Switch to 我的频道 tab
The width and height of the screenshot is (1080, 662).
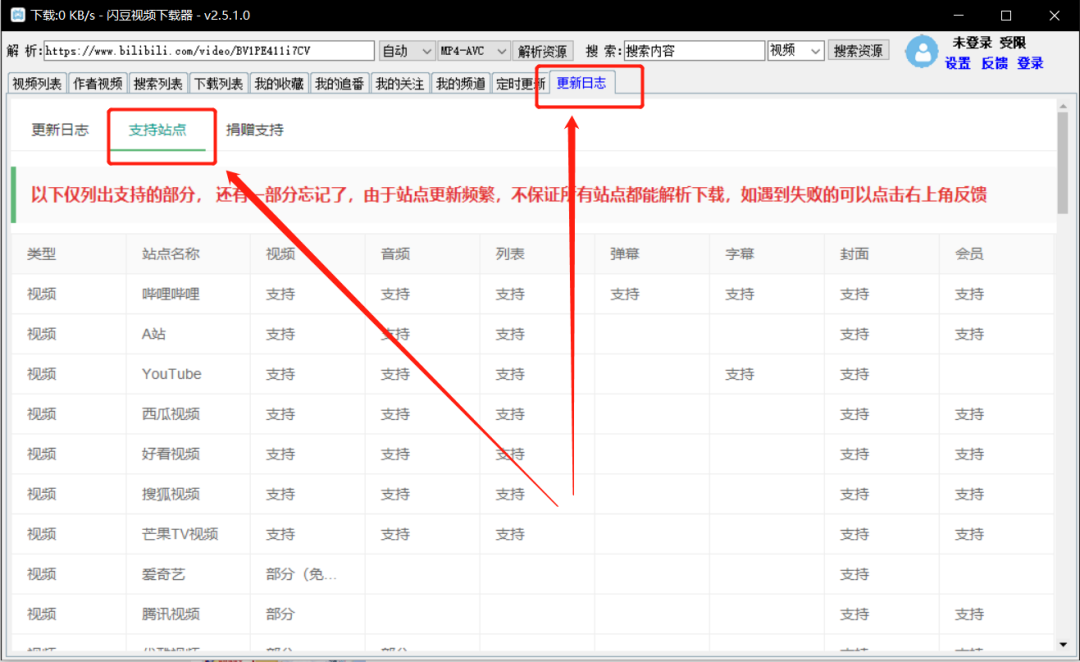tap(460, 83)
